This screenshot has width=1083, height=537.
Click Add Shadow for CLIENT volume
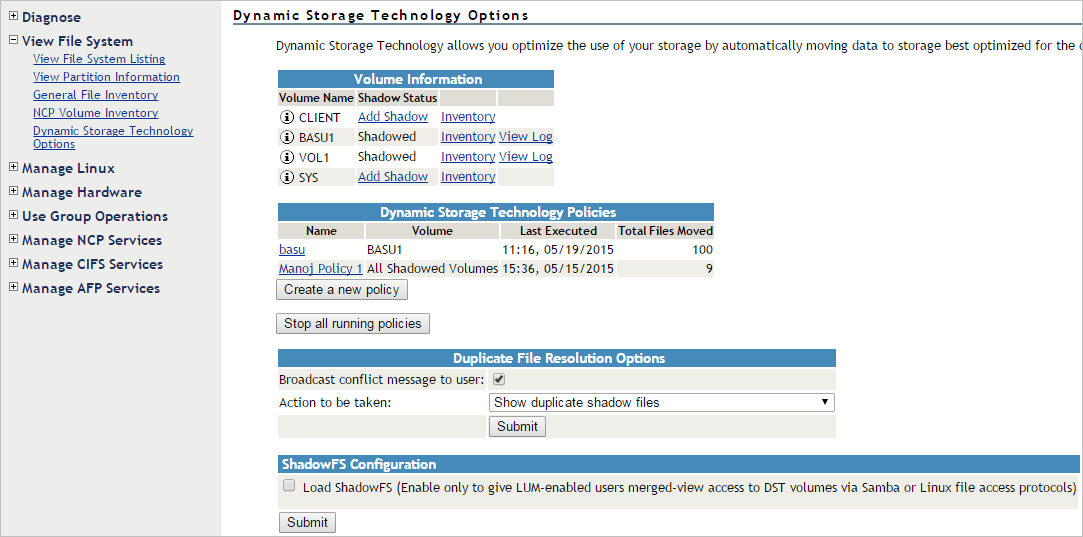393,117
